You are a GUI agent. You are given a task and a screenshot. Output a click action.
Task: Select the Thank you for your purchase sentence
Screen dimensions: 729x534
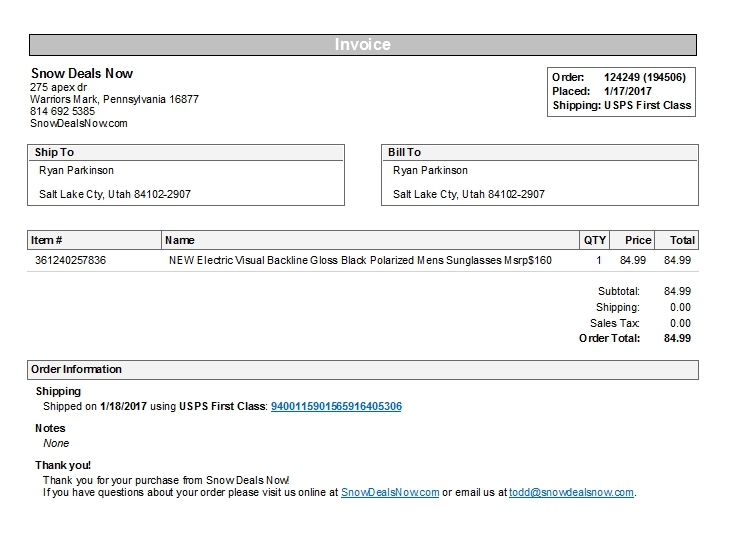[x=166, y=480]
